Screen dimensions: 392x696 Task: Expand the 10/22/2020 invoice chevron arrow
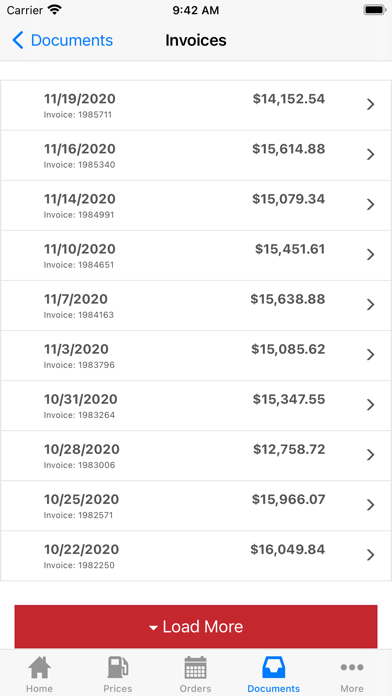pyautogui.click(x=370, y=555)
